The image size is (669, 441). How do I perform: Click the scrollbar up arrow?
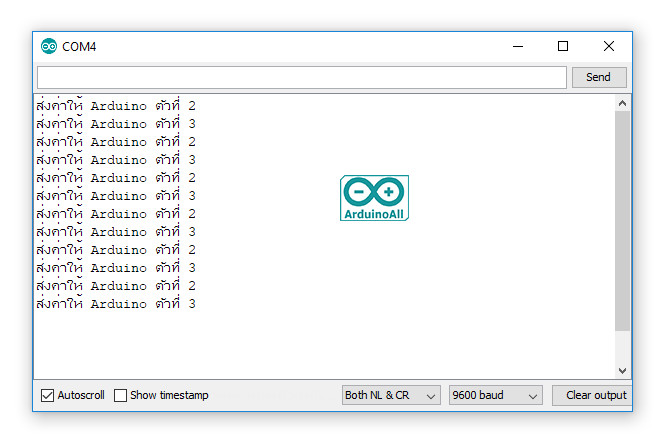[622, 103]
